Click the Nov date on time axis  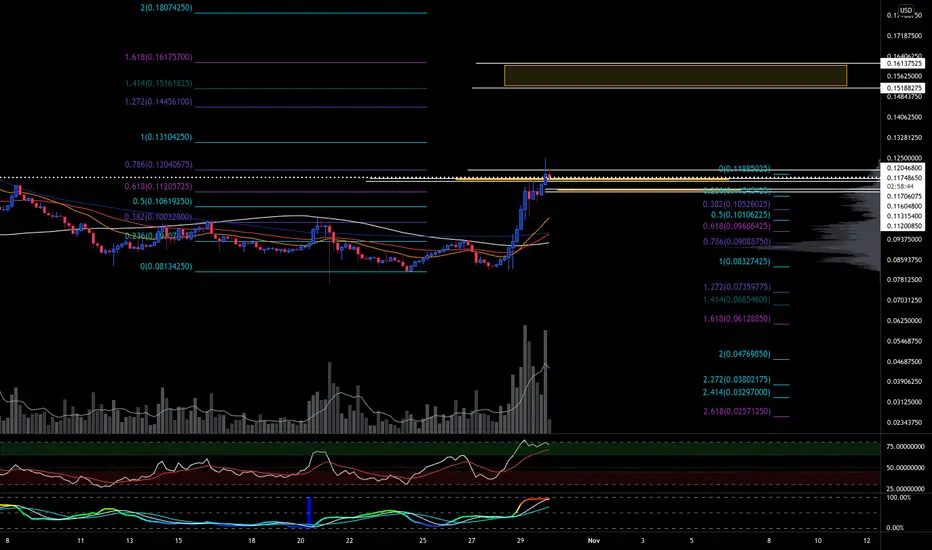593,540
